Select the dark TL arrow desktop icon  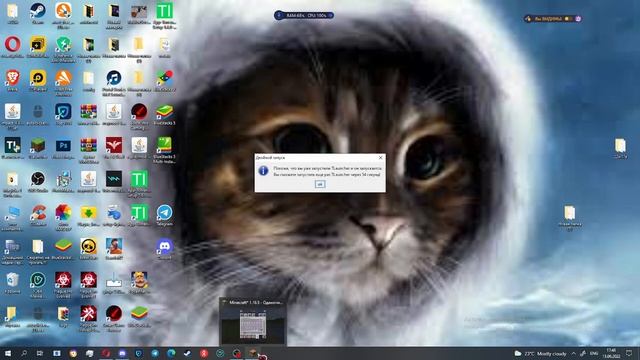13,148
